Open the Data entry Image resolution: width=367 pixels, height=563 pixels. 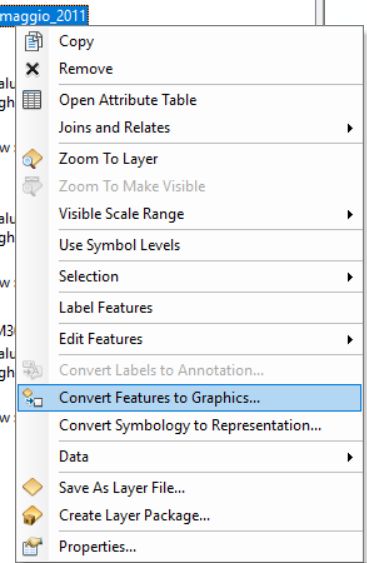190,457
